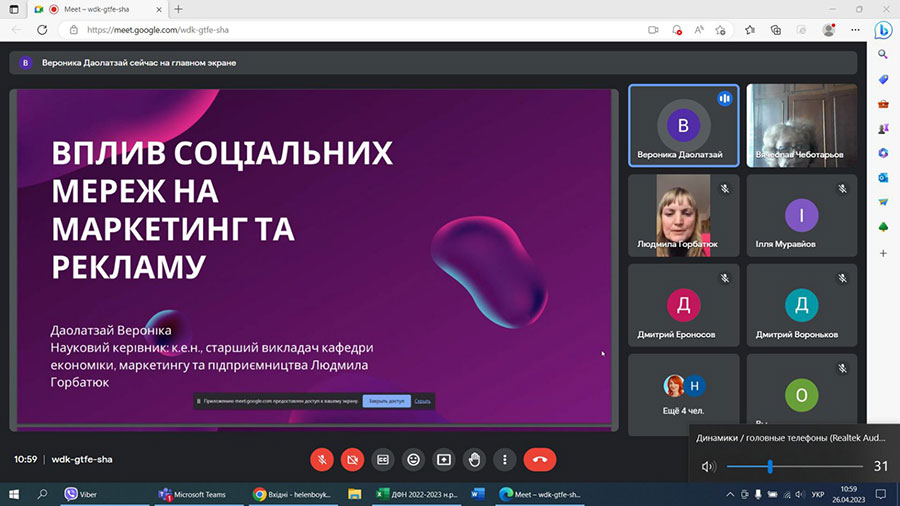Click the browser address bar URL
Viewport: 900px width, 506px height.
(158, 30)
